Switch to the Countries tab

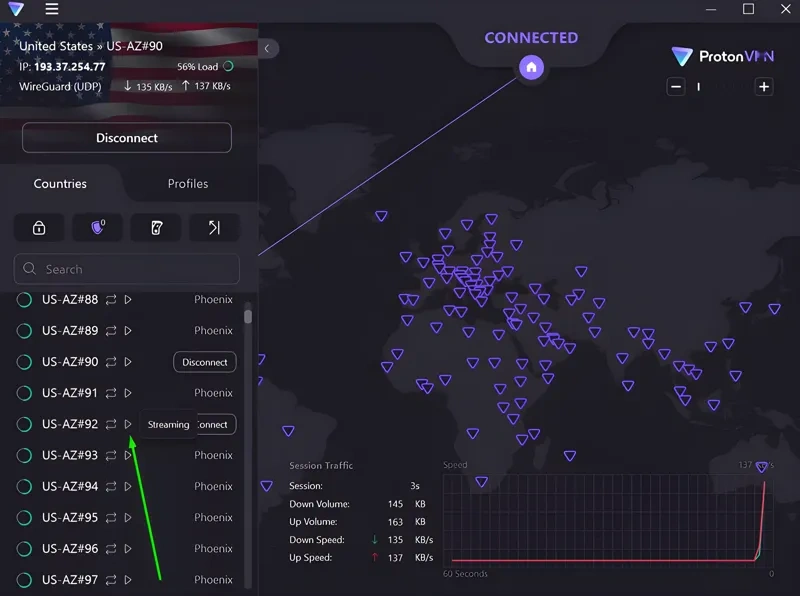coord(60,184)
